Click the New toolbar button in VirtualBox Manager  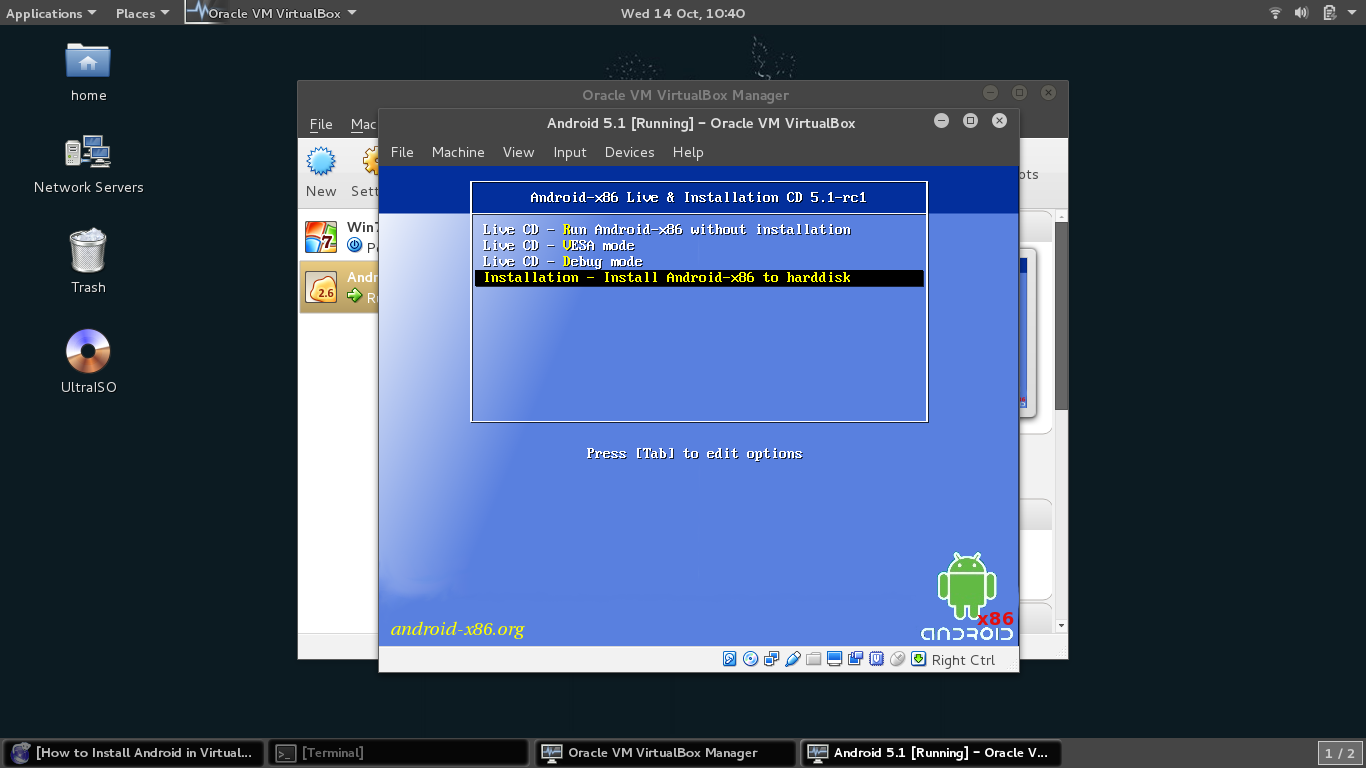point(321,171)
